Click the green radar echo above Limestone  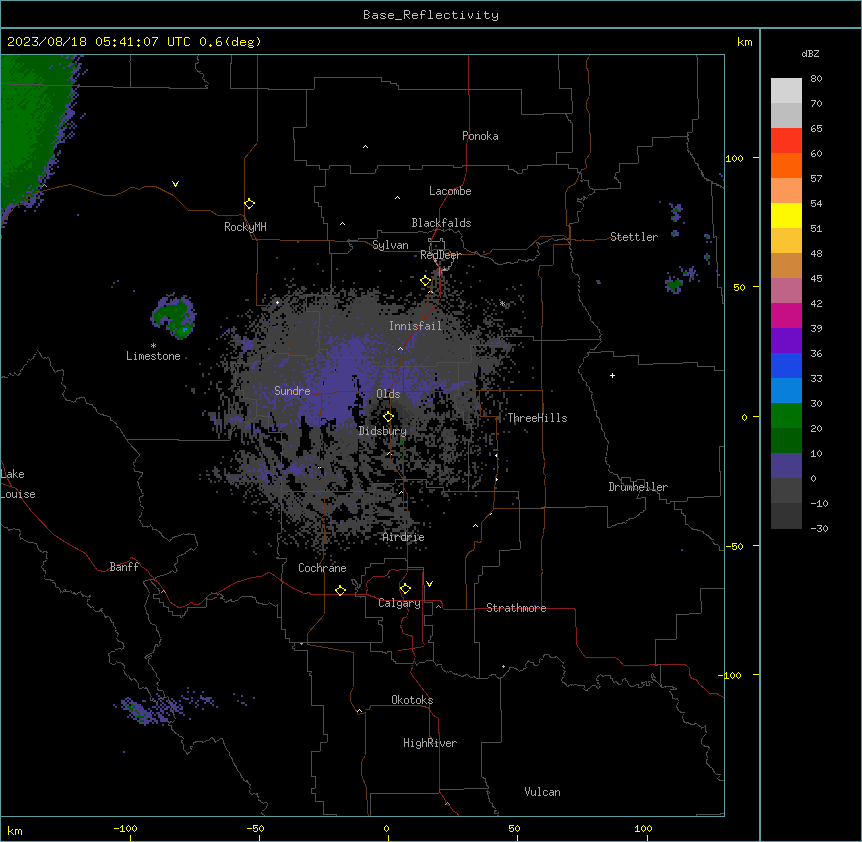[x=174, y=317]
